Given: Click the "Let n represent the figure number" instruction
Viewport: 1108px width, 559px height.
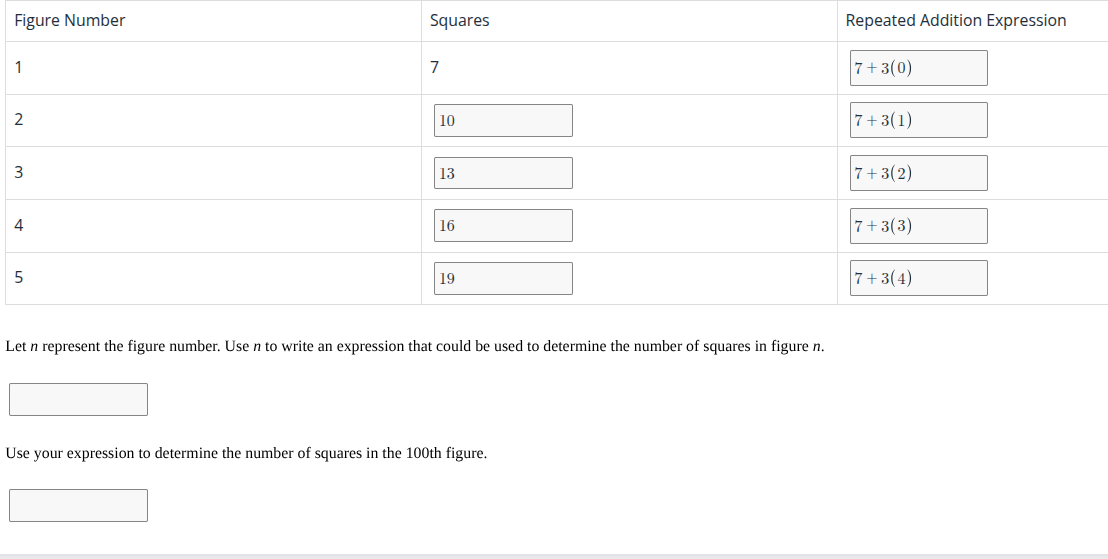Looking at the screenshot, I should [415, 346].
